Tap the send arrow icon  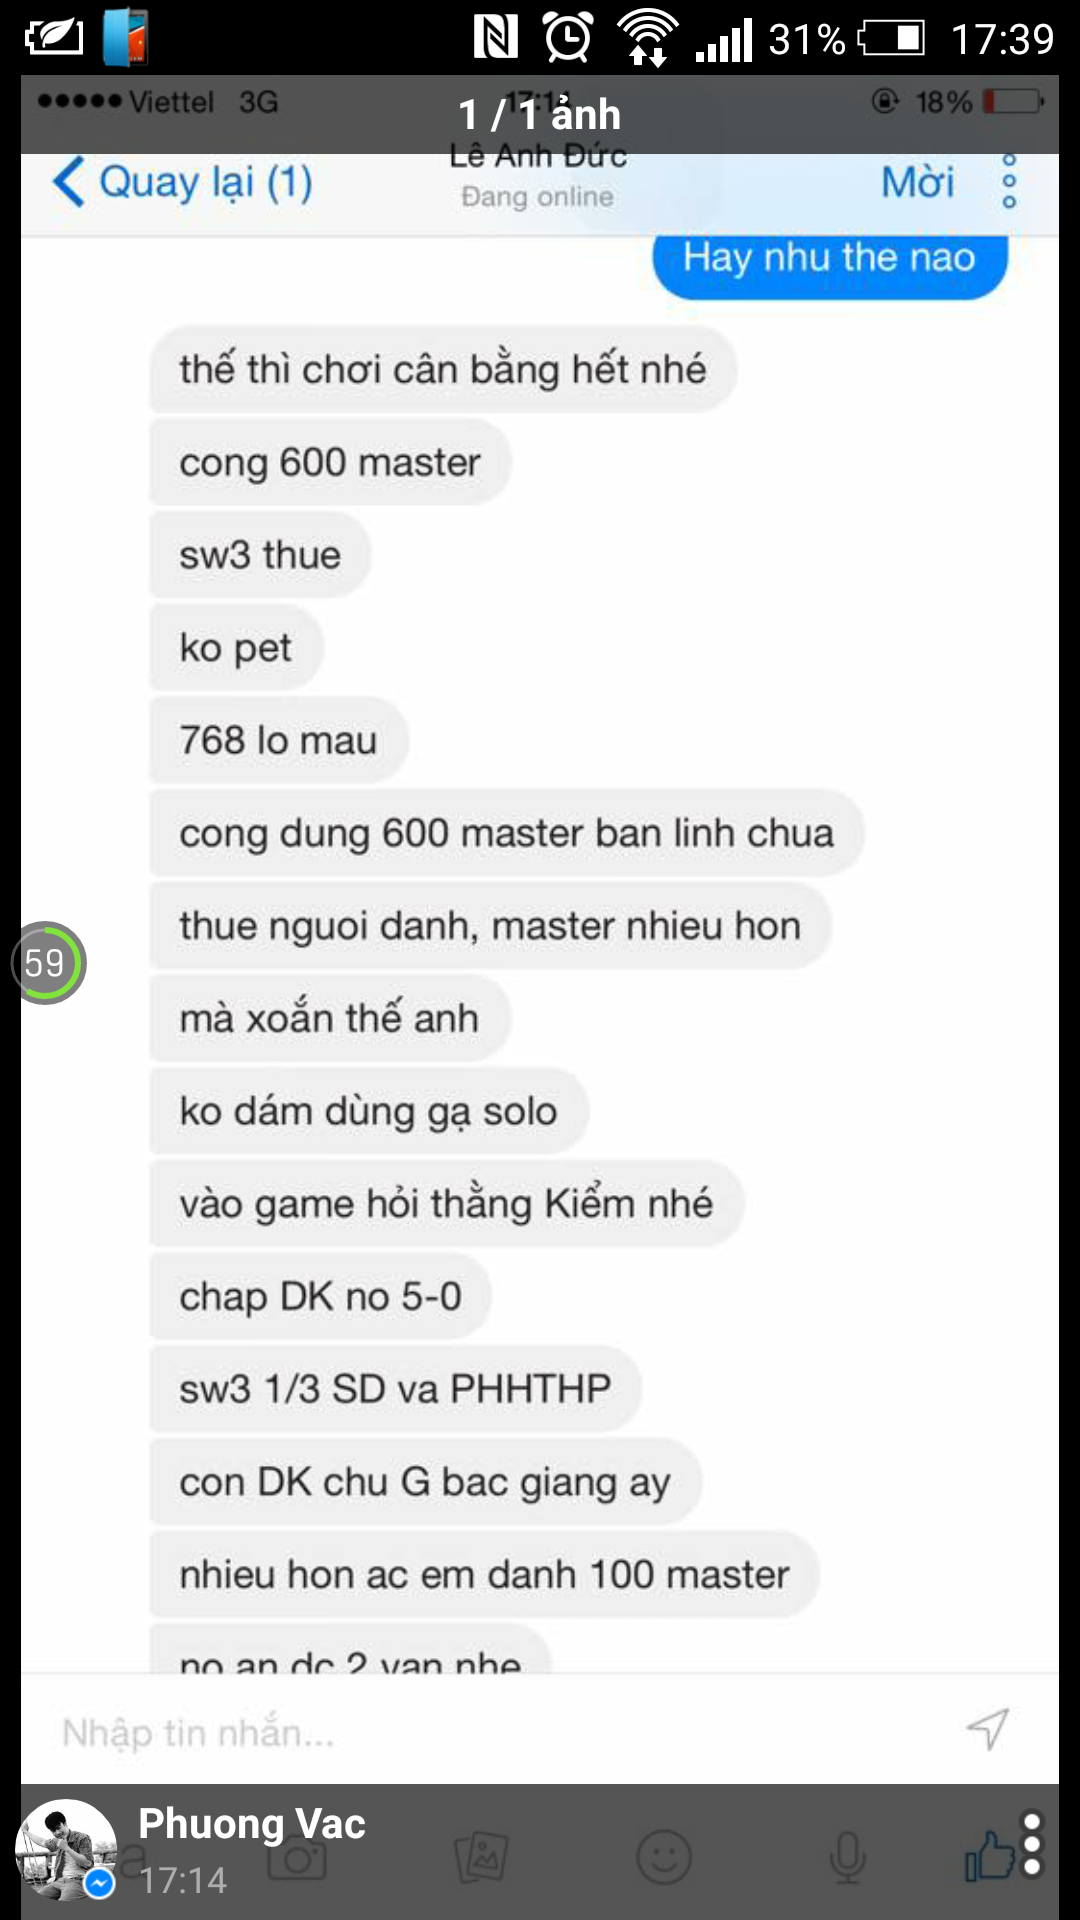point(987,1729)
